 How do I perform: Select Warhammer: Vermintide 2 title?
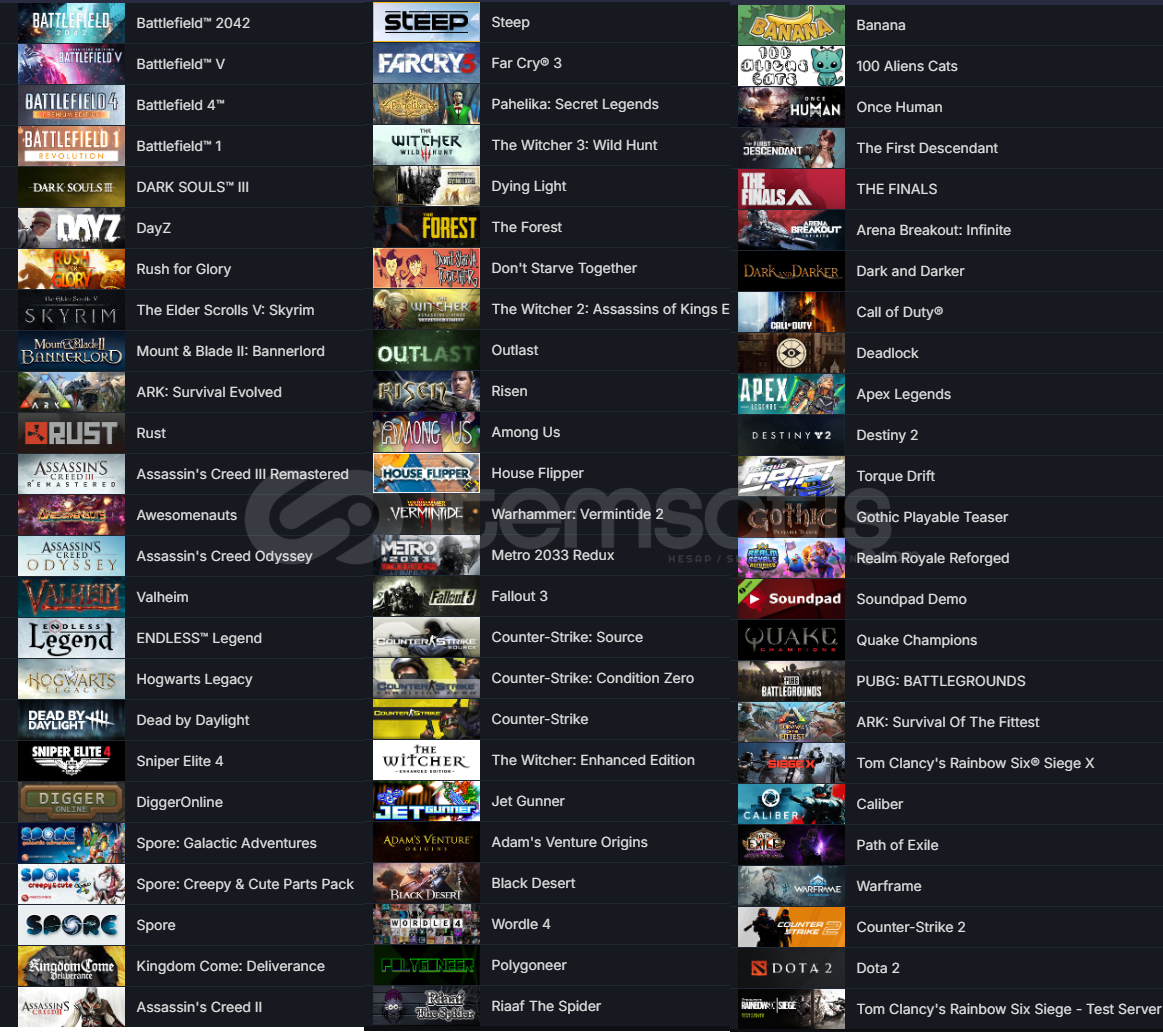click(x=577, y=514)
